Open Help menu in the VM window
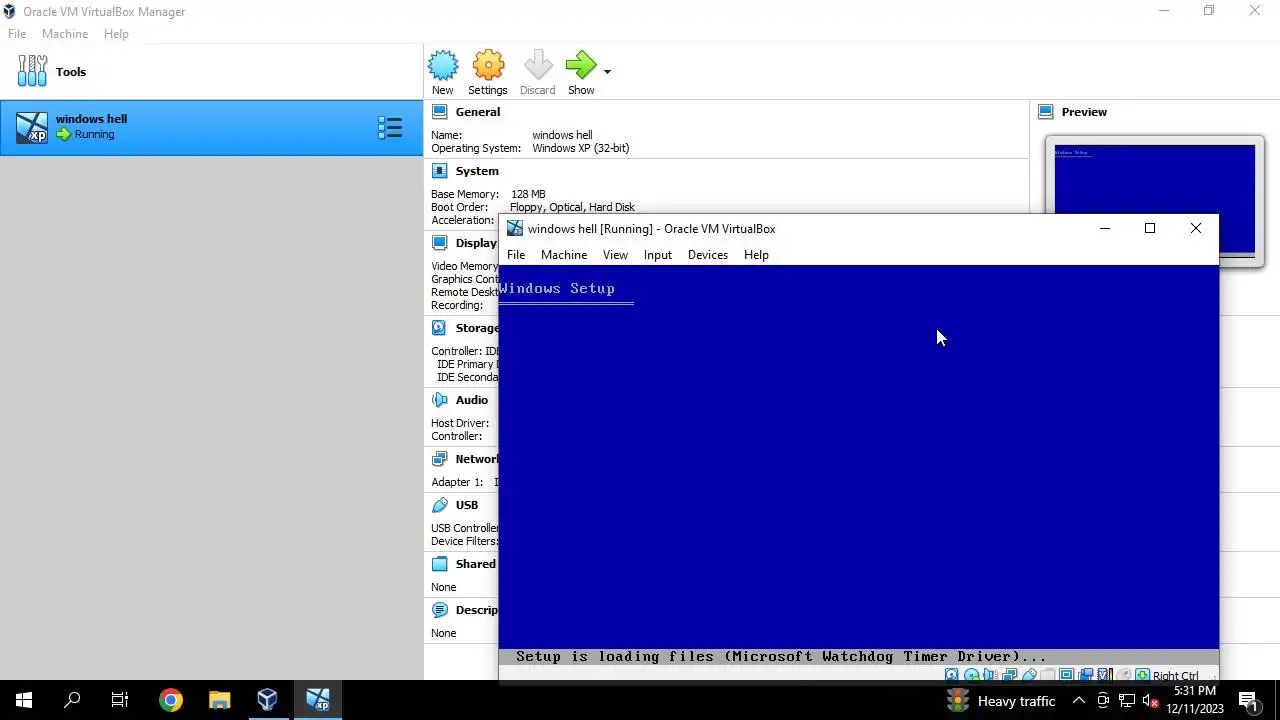 pyautogui.click(x=756, y=255)
